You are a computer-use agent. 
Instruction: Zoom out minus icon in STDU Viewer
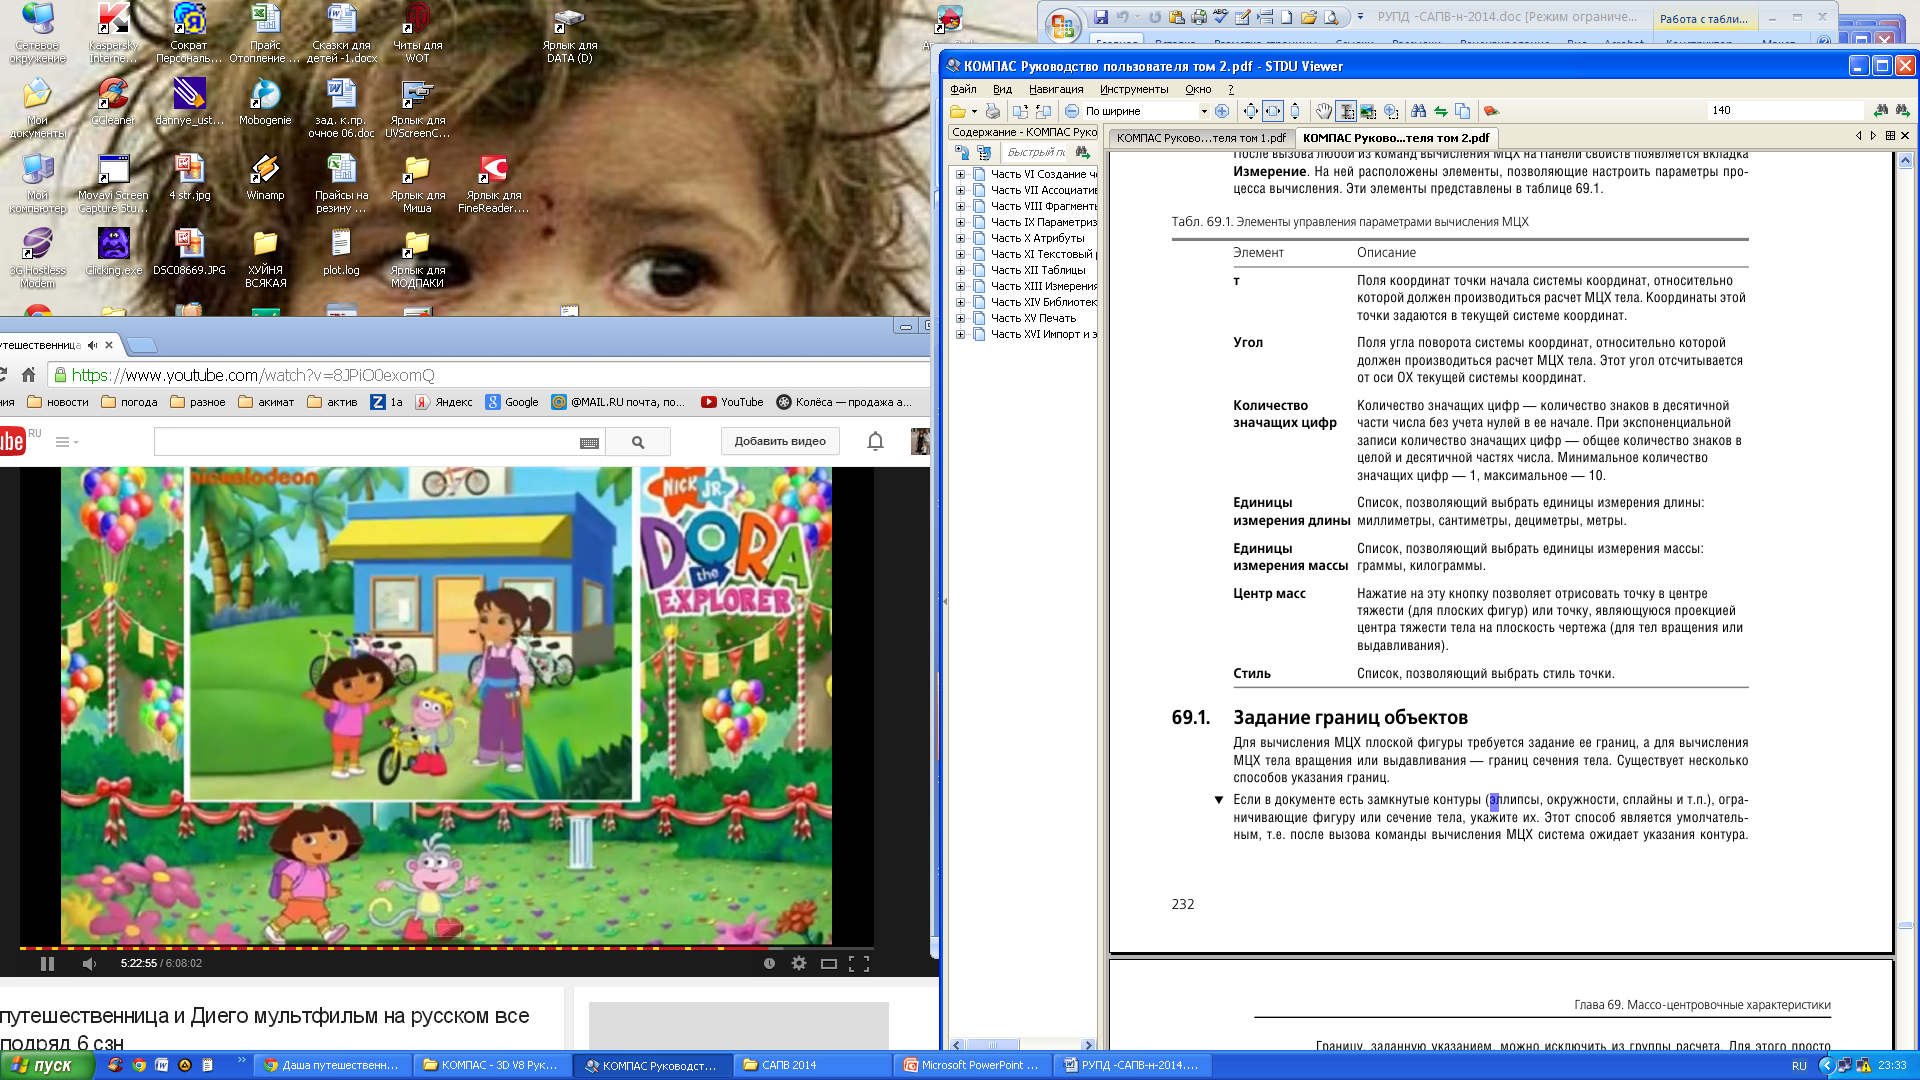pyautogui.click(x=1072, y=111)
